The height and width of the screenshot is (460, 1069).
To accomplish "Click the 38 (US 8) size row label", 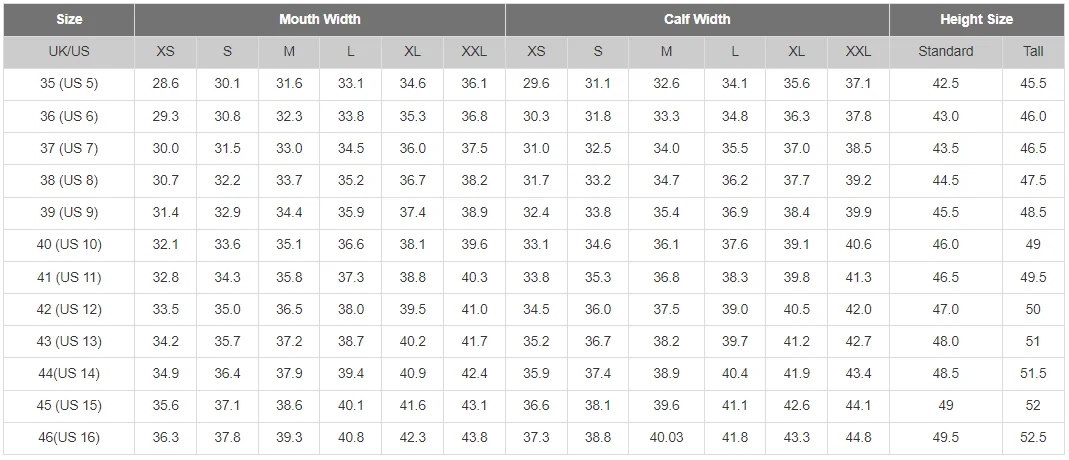I will (x=69, y=181).
